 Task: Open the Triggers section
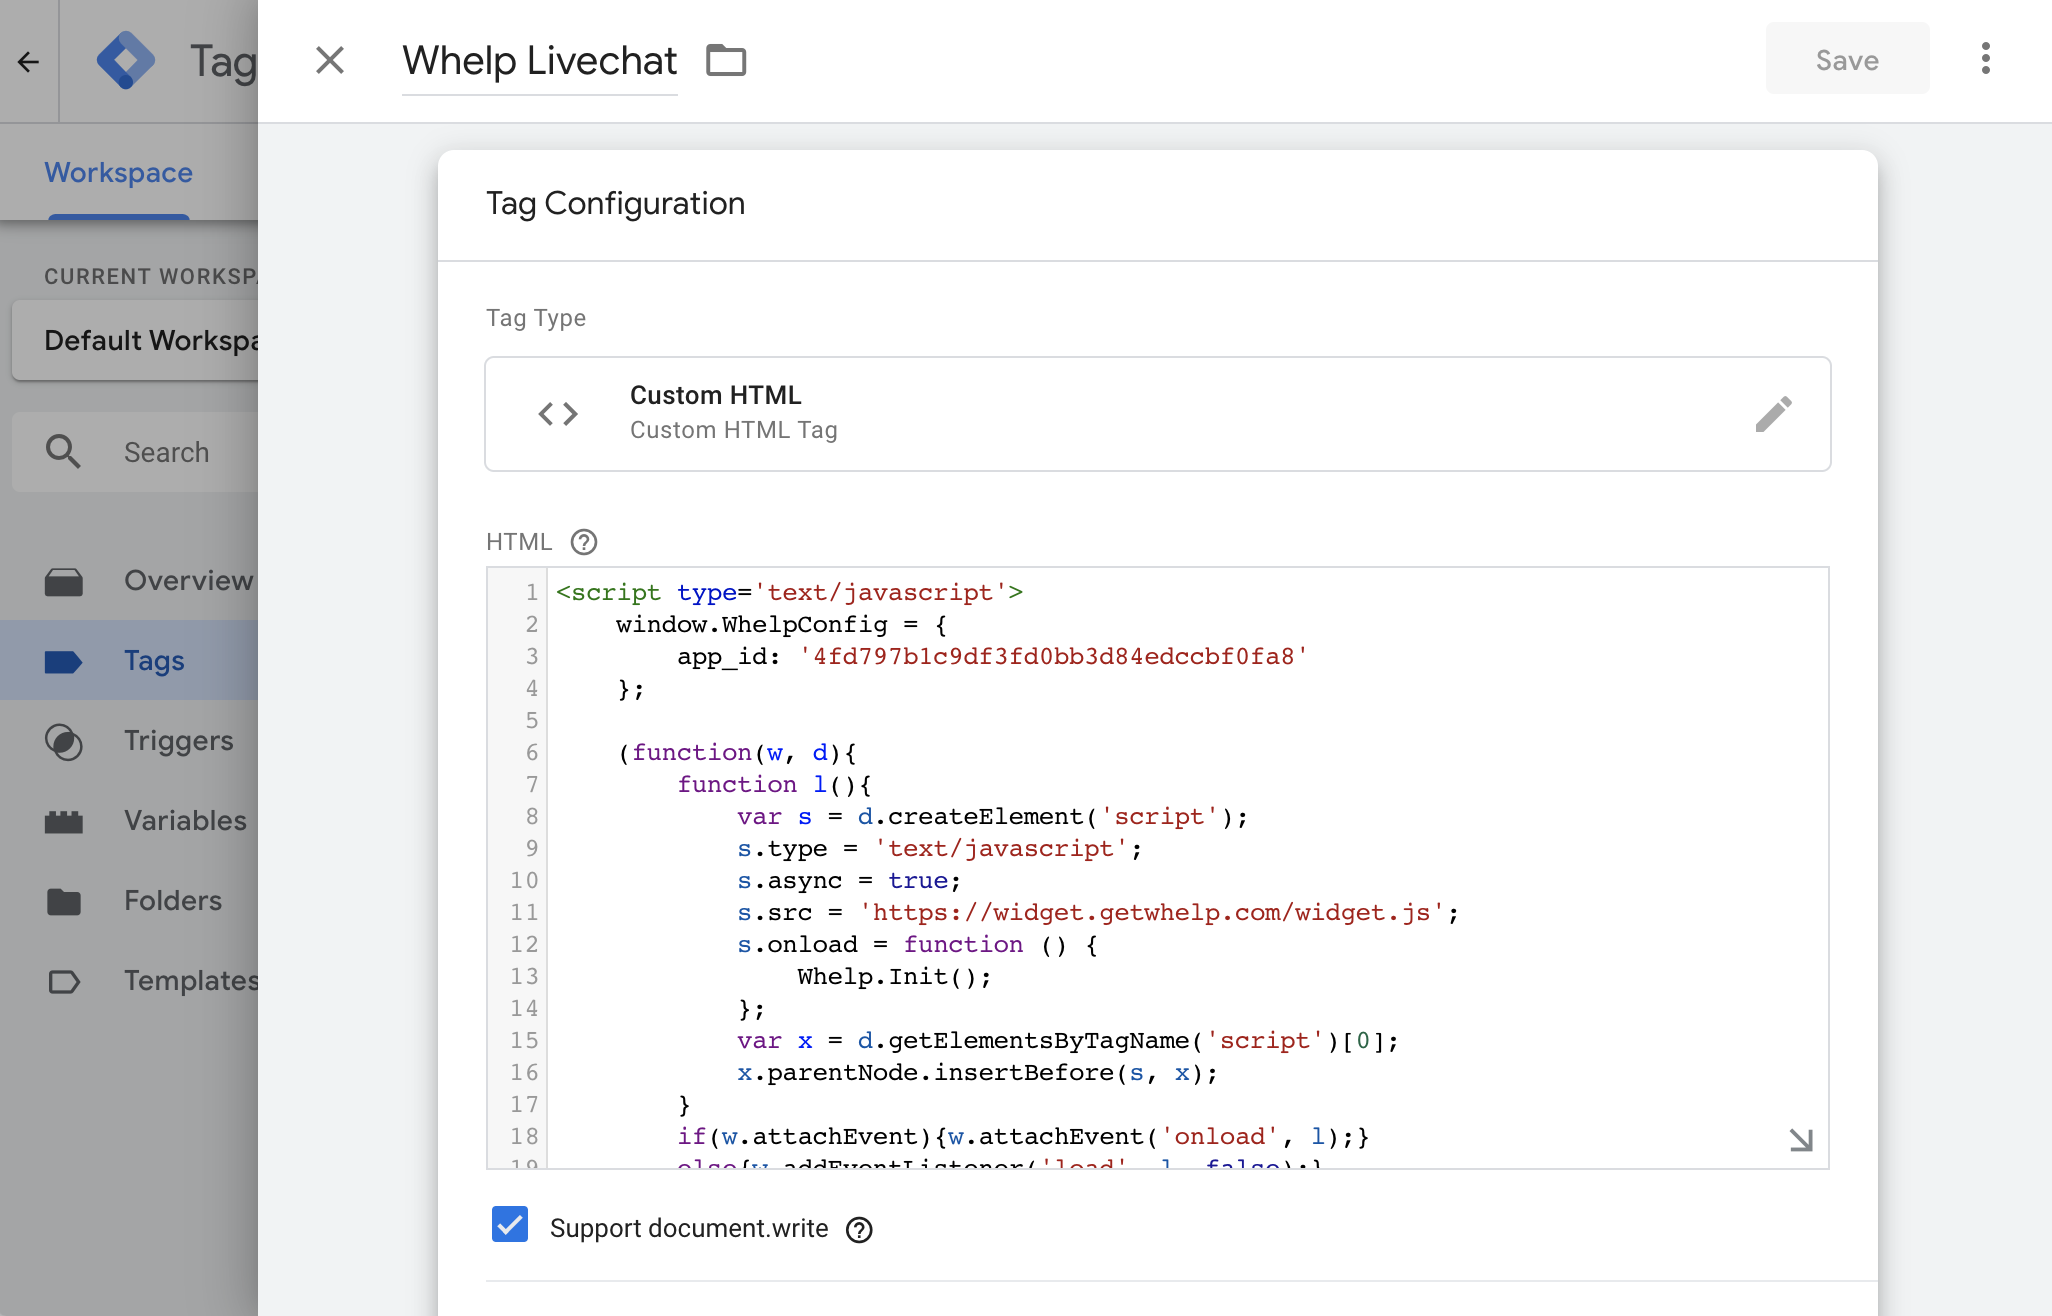129,741
